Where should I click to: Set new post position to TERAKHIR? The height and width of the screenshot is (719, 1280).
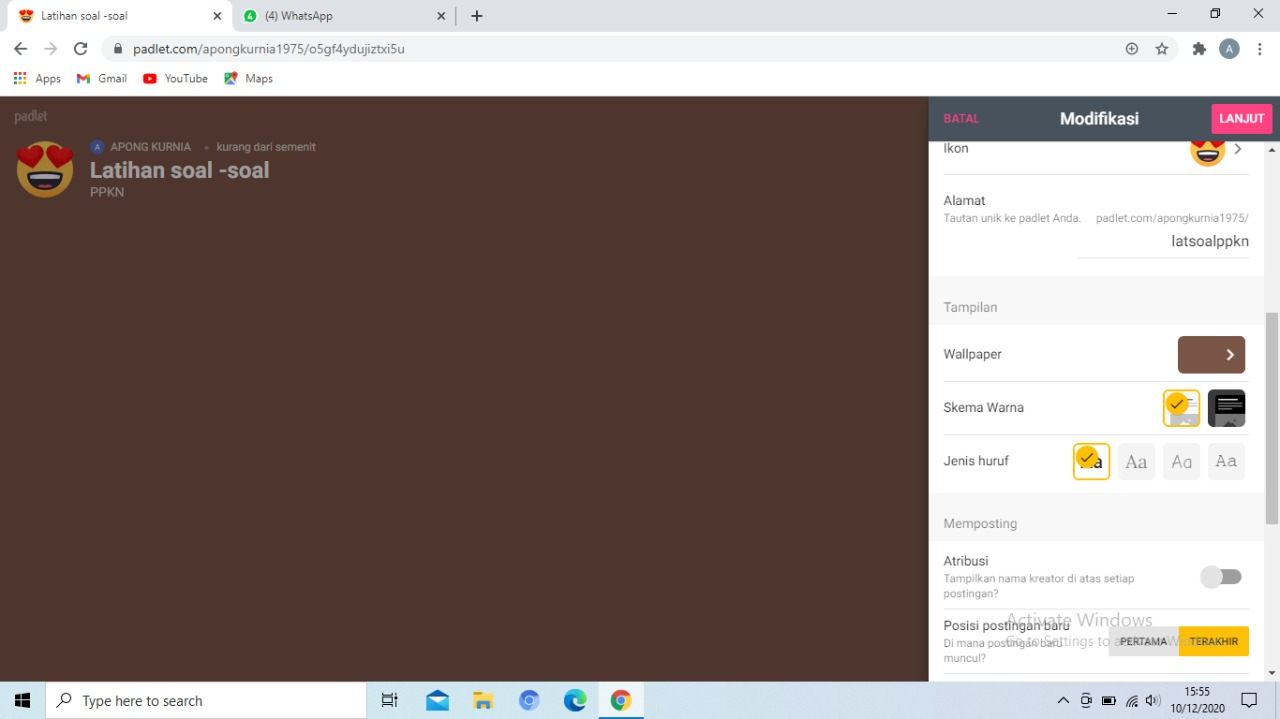(x=1213, y=642)
